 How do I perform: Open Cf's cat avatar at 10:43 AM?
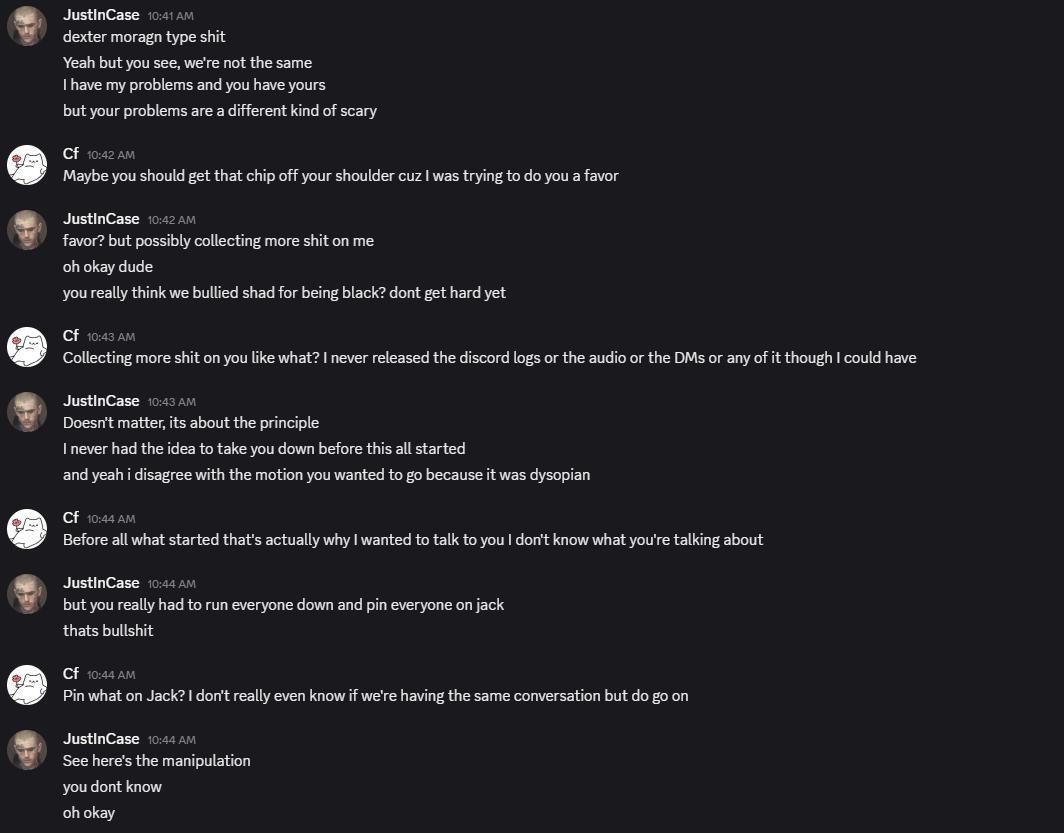point(27,347)
